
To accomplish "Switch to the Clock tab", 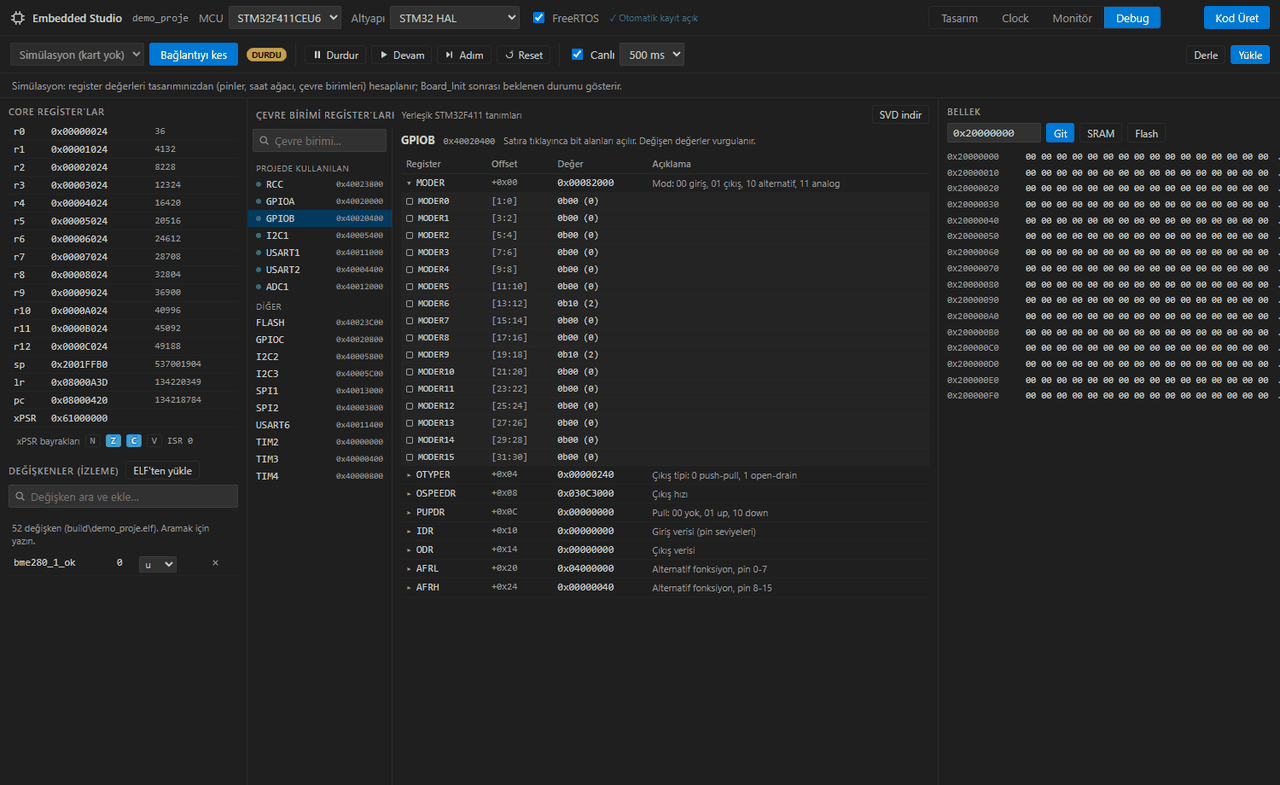I will pos(1015,18).
